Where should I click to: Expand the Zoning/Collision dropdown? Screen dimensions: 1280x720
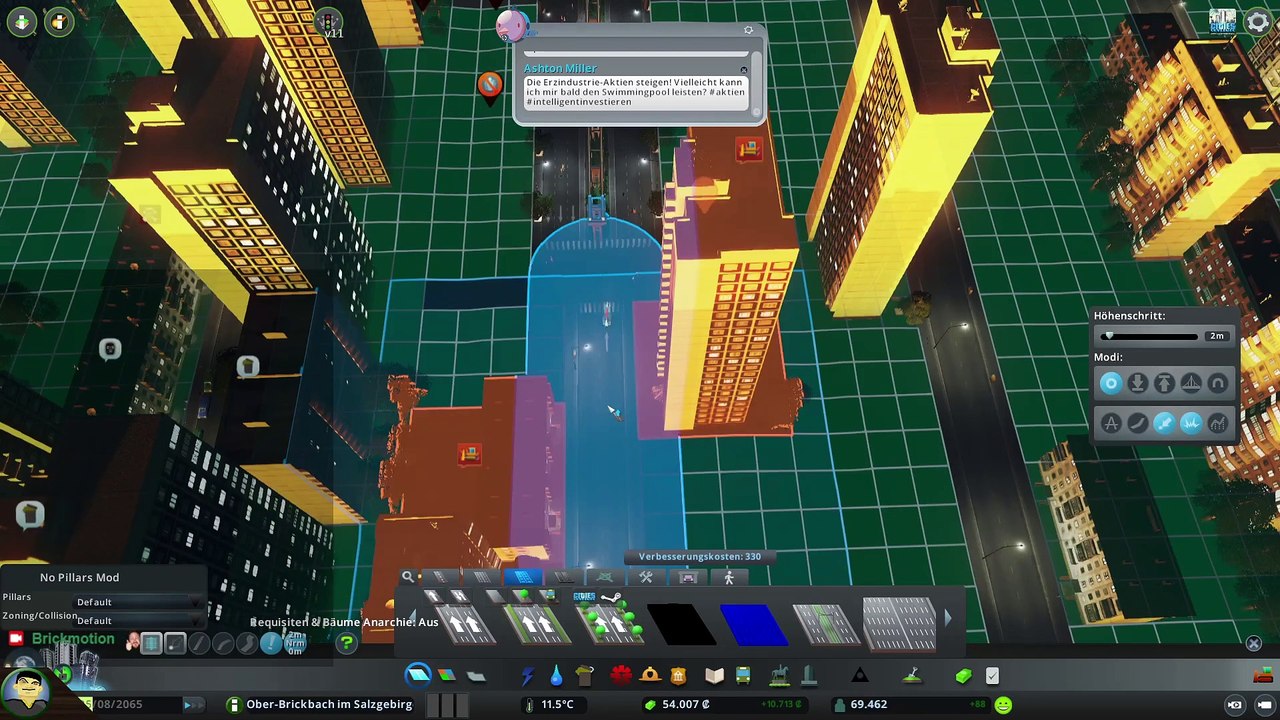[138, 621]
